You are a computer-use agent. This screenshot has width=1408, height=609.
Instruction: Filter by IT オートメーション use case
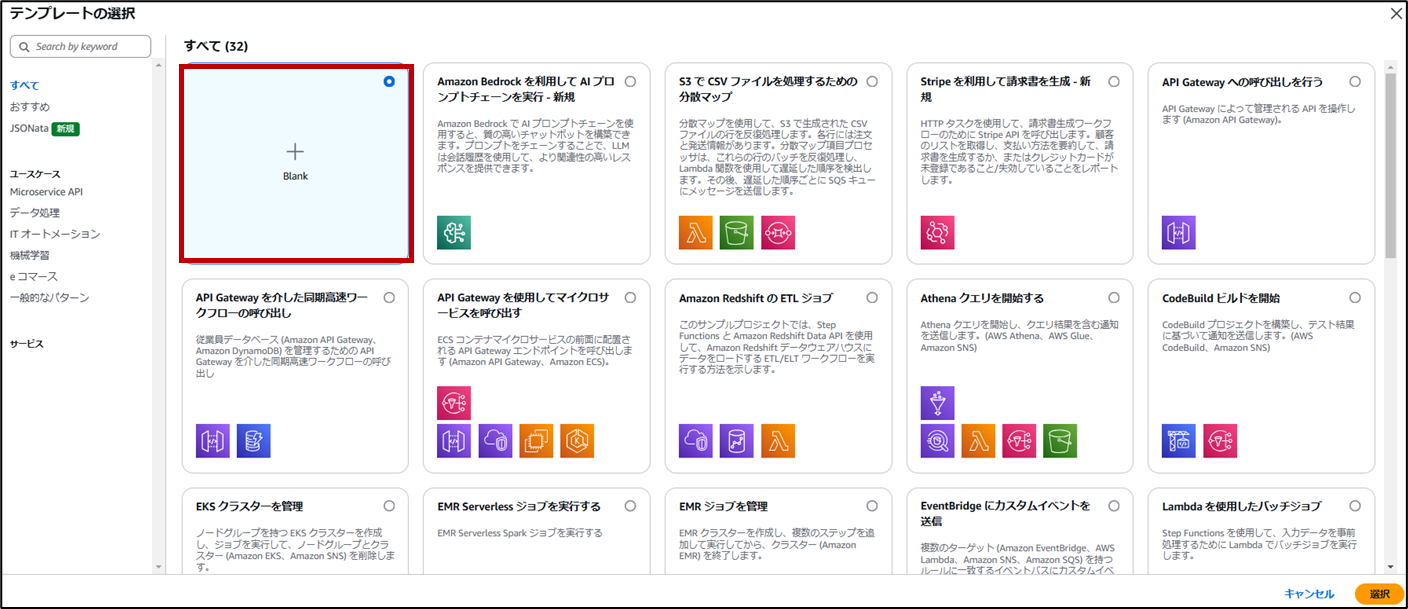[x=55, y=234]
